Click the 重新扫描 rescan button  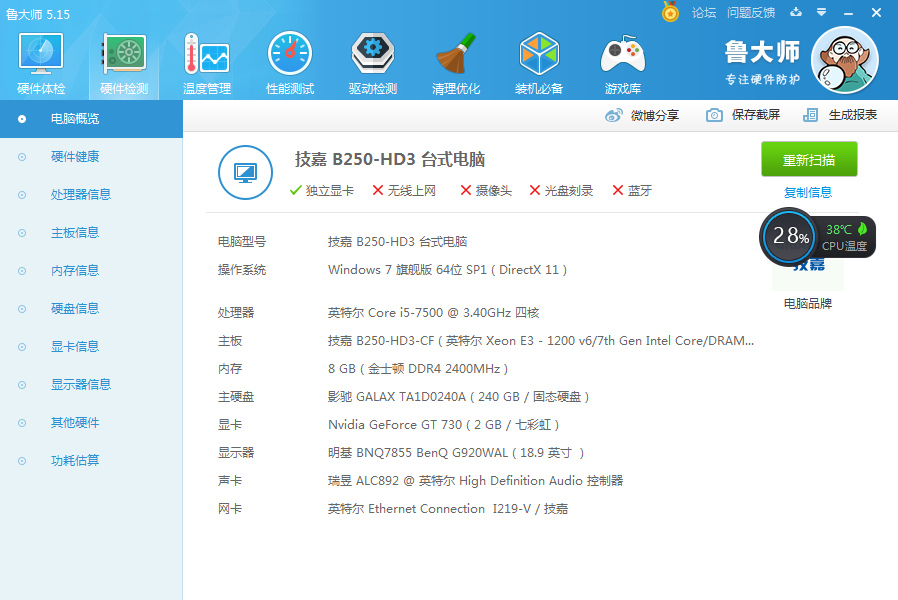point(809,159)
